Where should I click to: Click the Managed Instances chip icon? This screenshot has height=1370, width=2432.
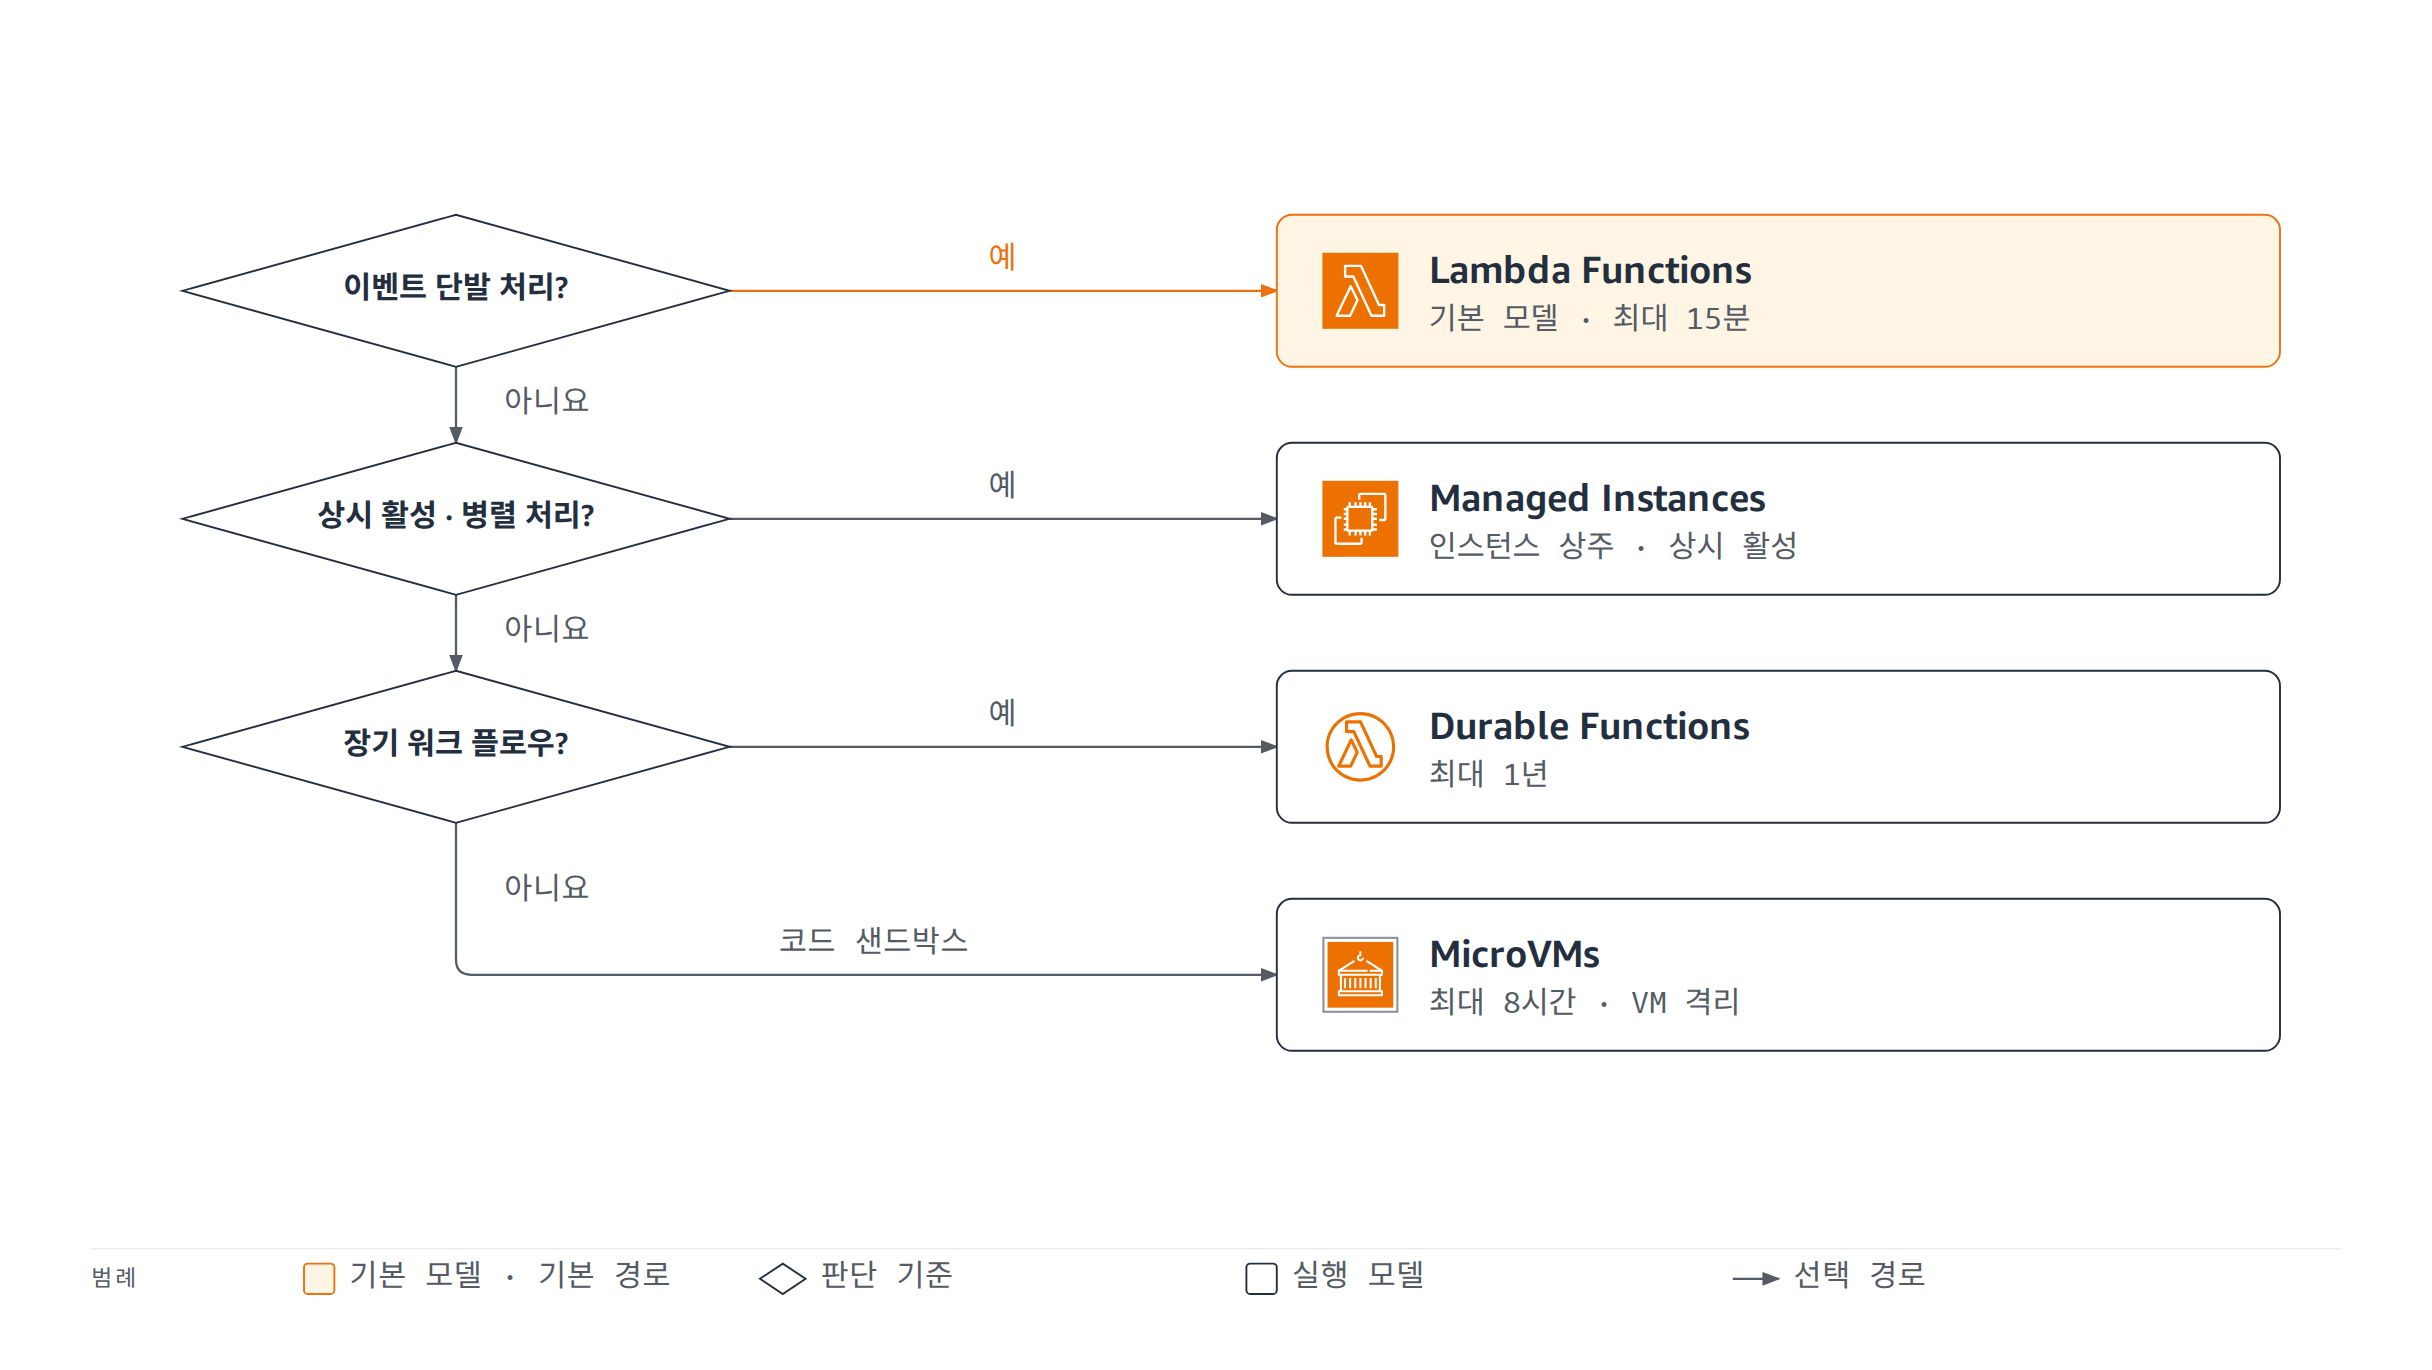pos(1360,519)
